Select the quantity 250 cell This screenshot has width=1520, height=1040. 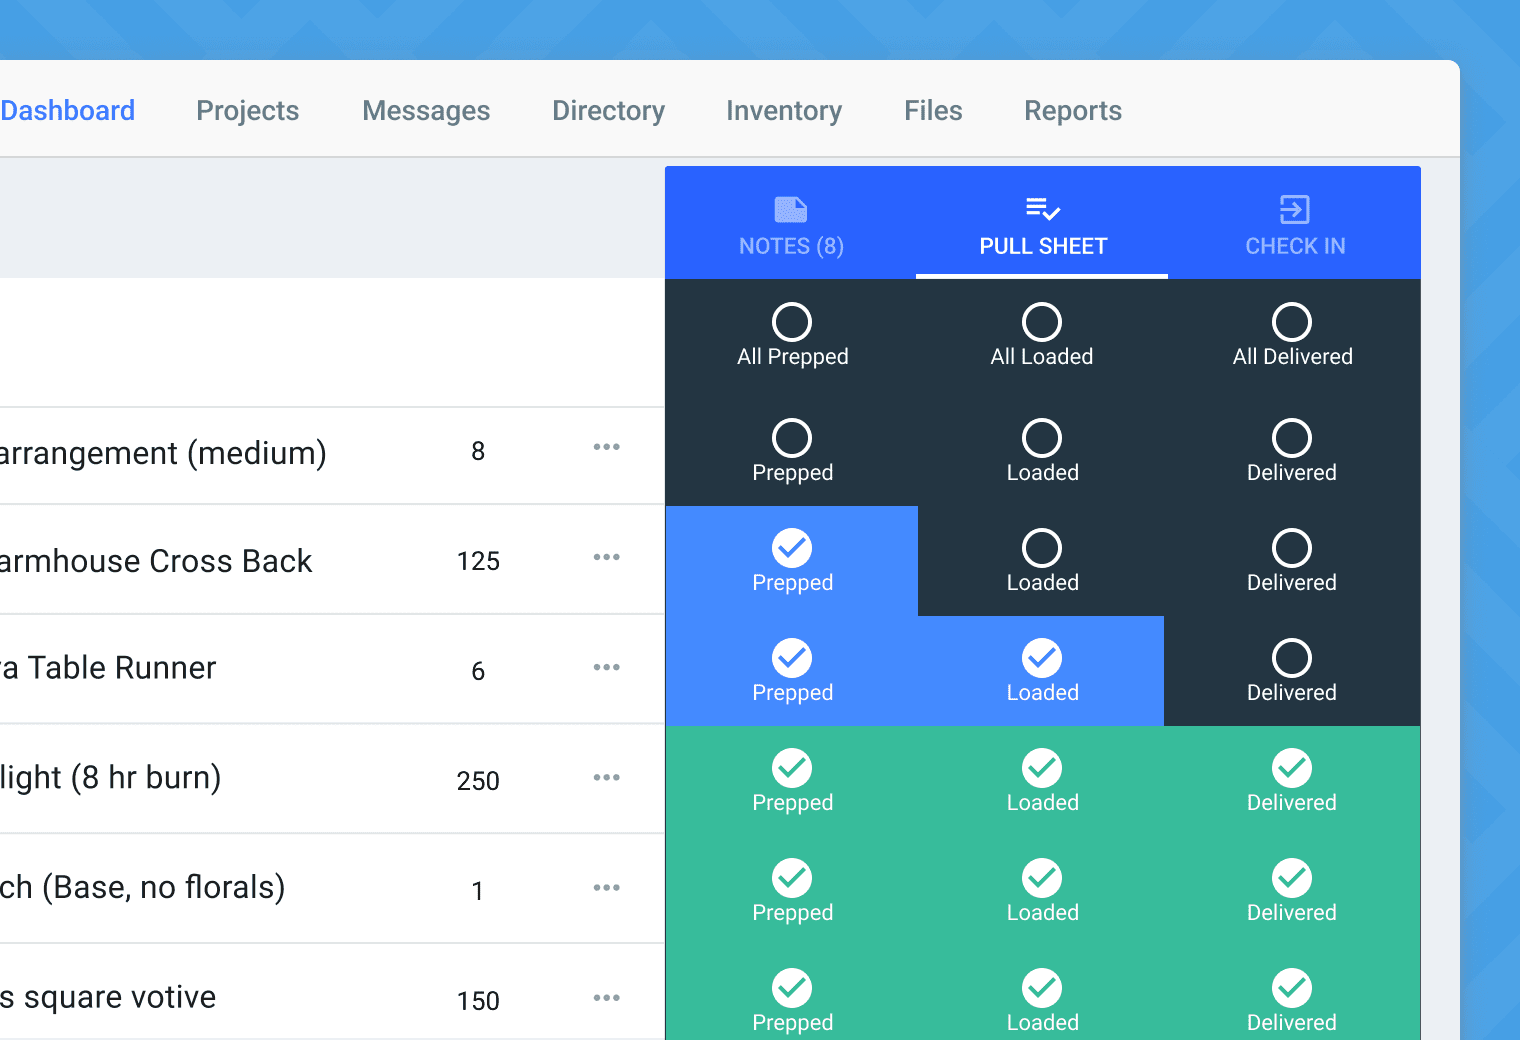point(478,782)
